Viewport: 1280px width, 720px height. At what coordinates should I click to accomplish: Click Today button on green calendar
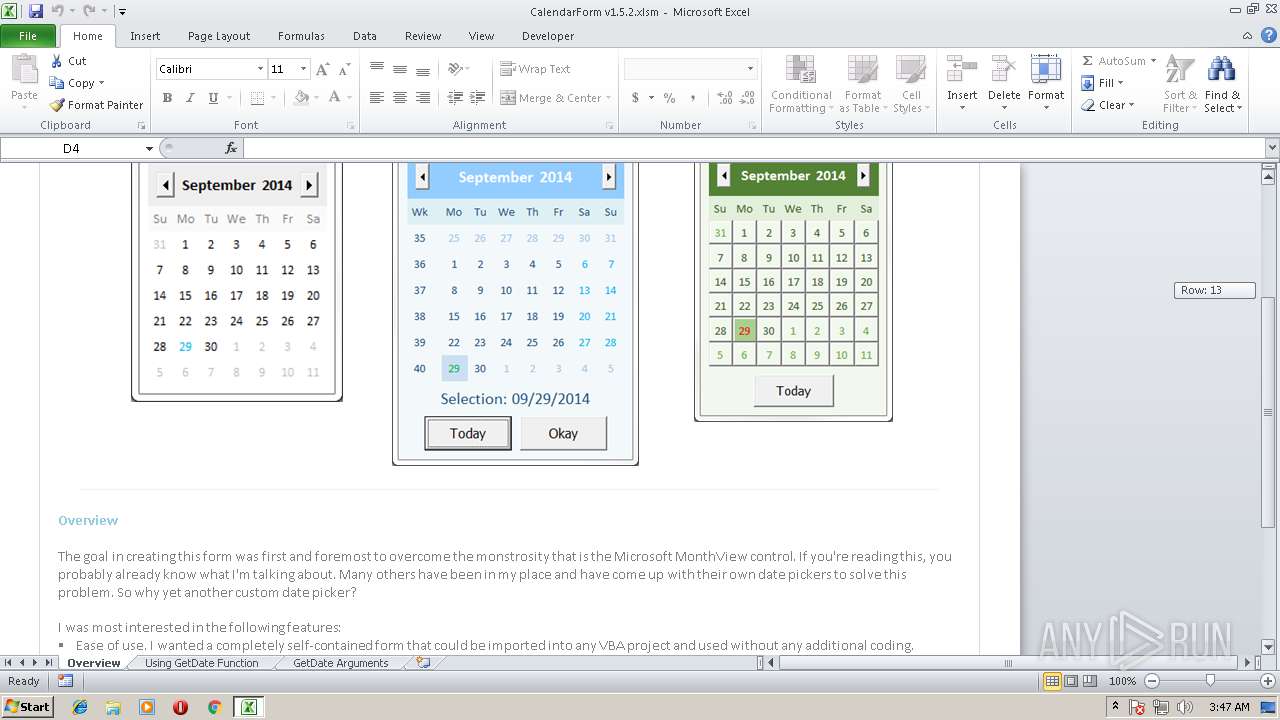pyautogui.click(x=793, y=391)
